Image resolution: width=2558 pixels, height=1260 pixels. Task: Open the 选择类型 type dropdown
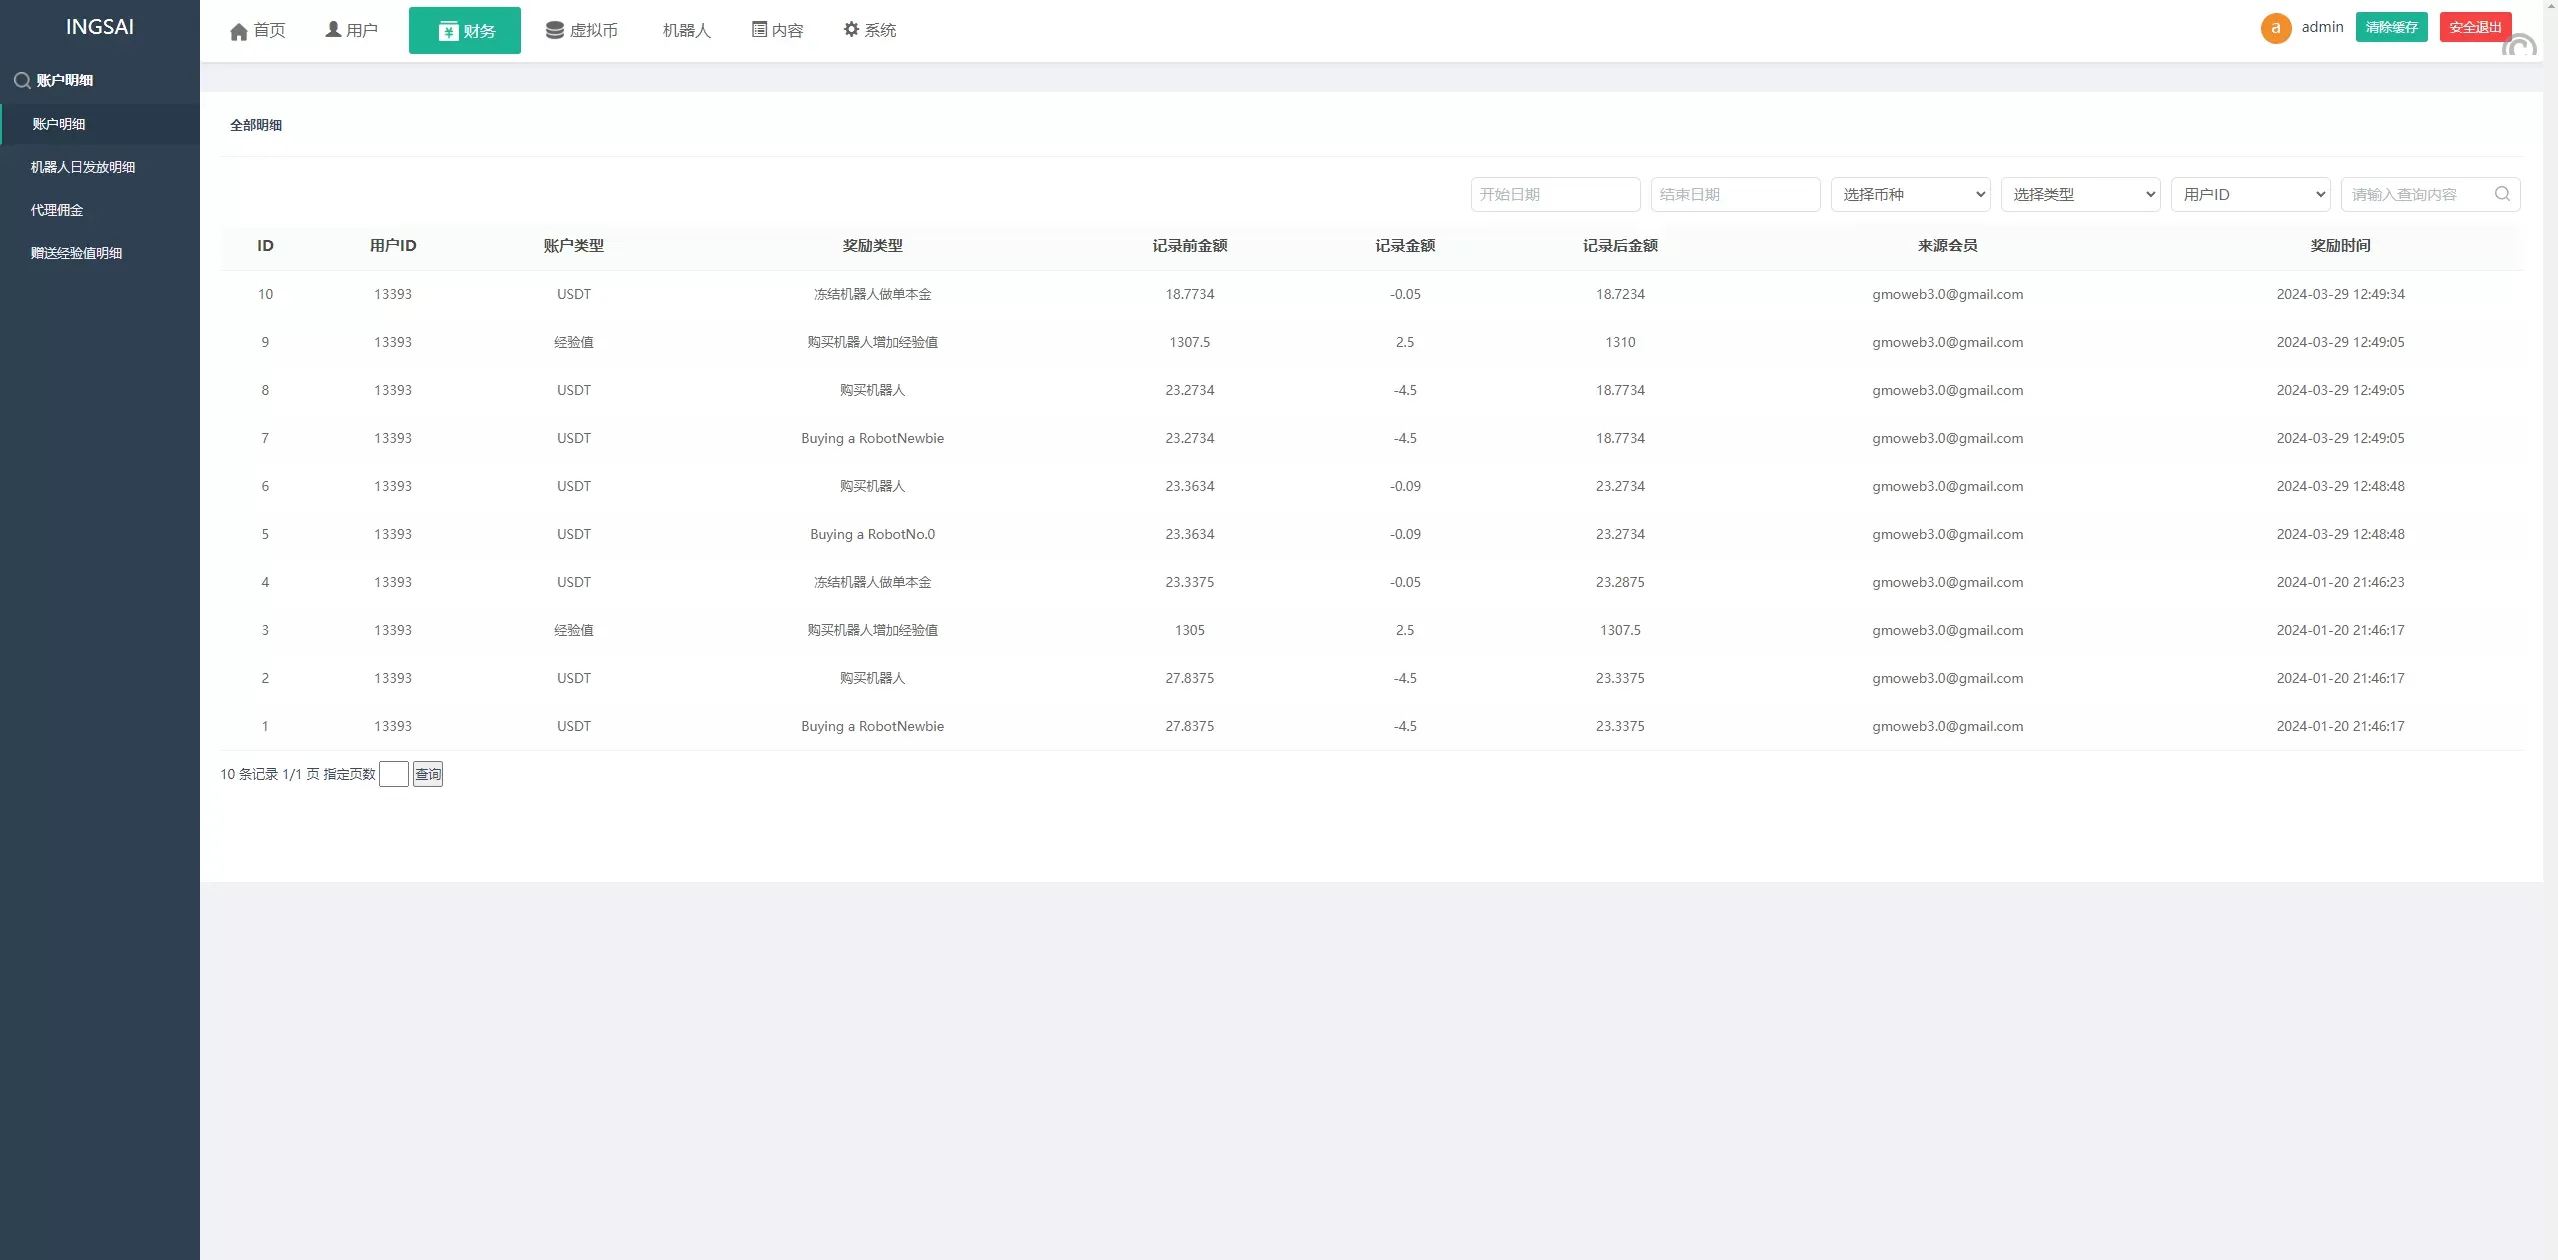2080,195
